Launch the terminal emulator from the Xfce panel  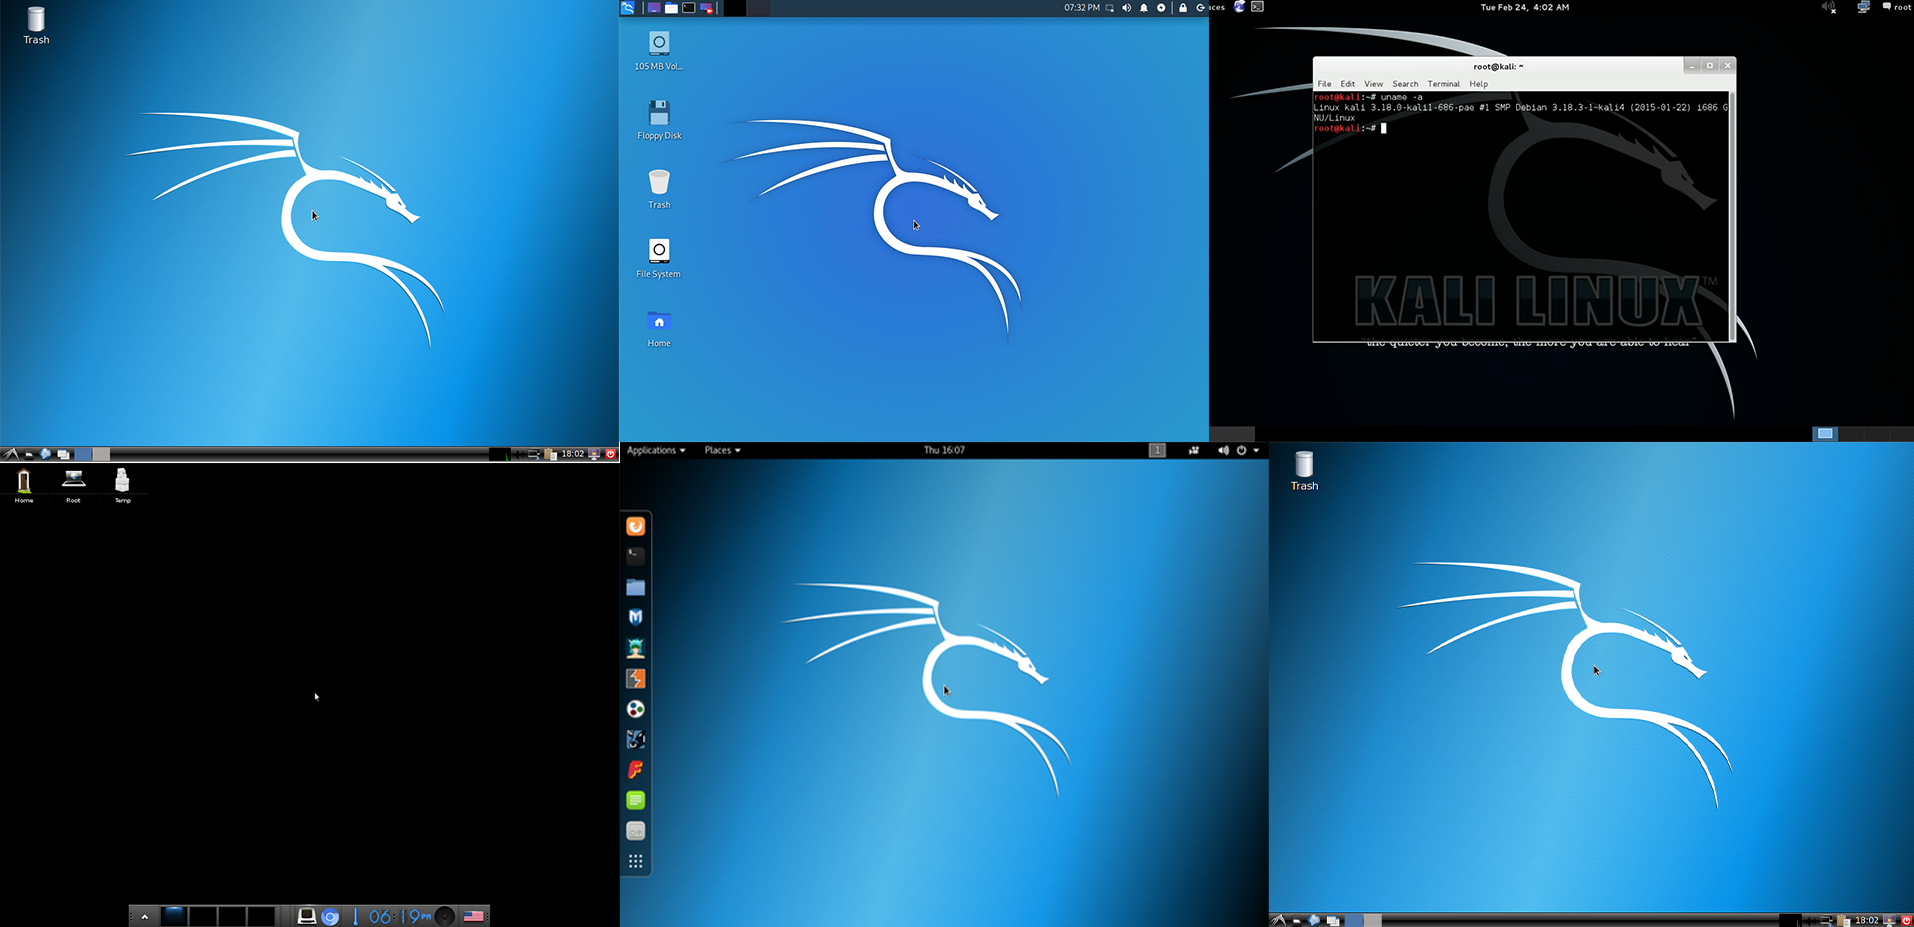click(x=688, y=8)
